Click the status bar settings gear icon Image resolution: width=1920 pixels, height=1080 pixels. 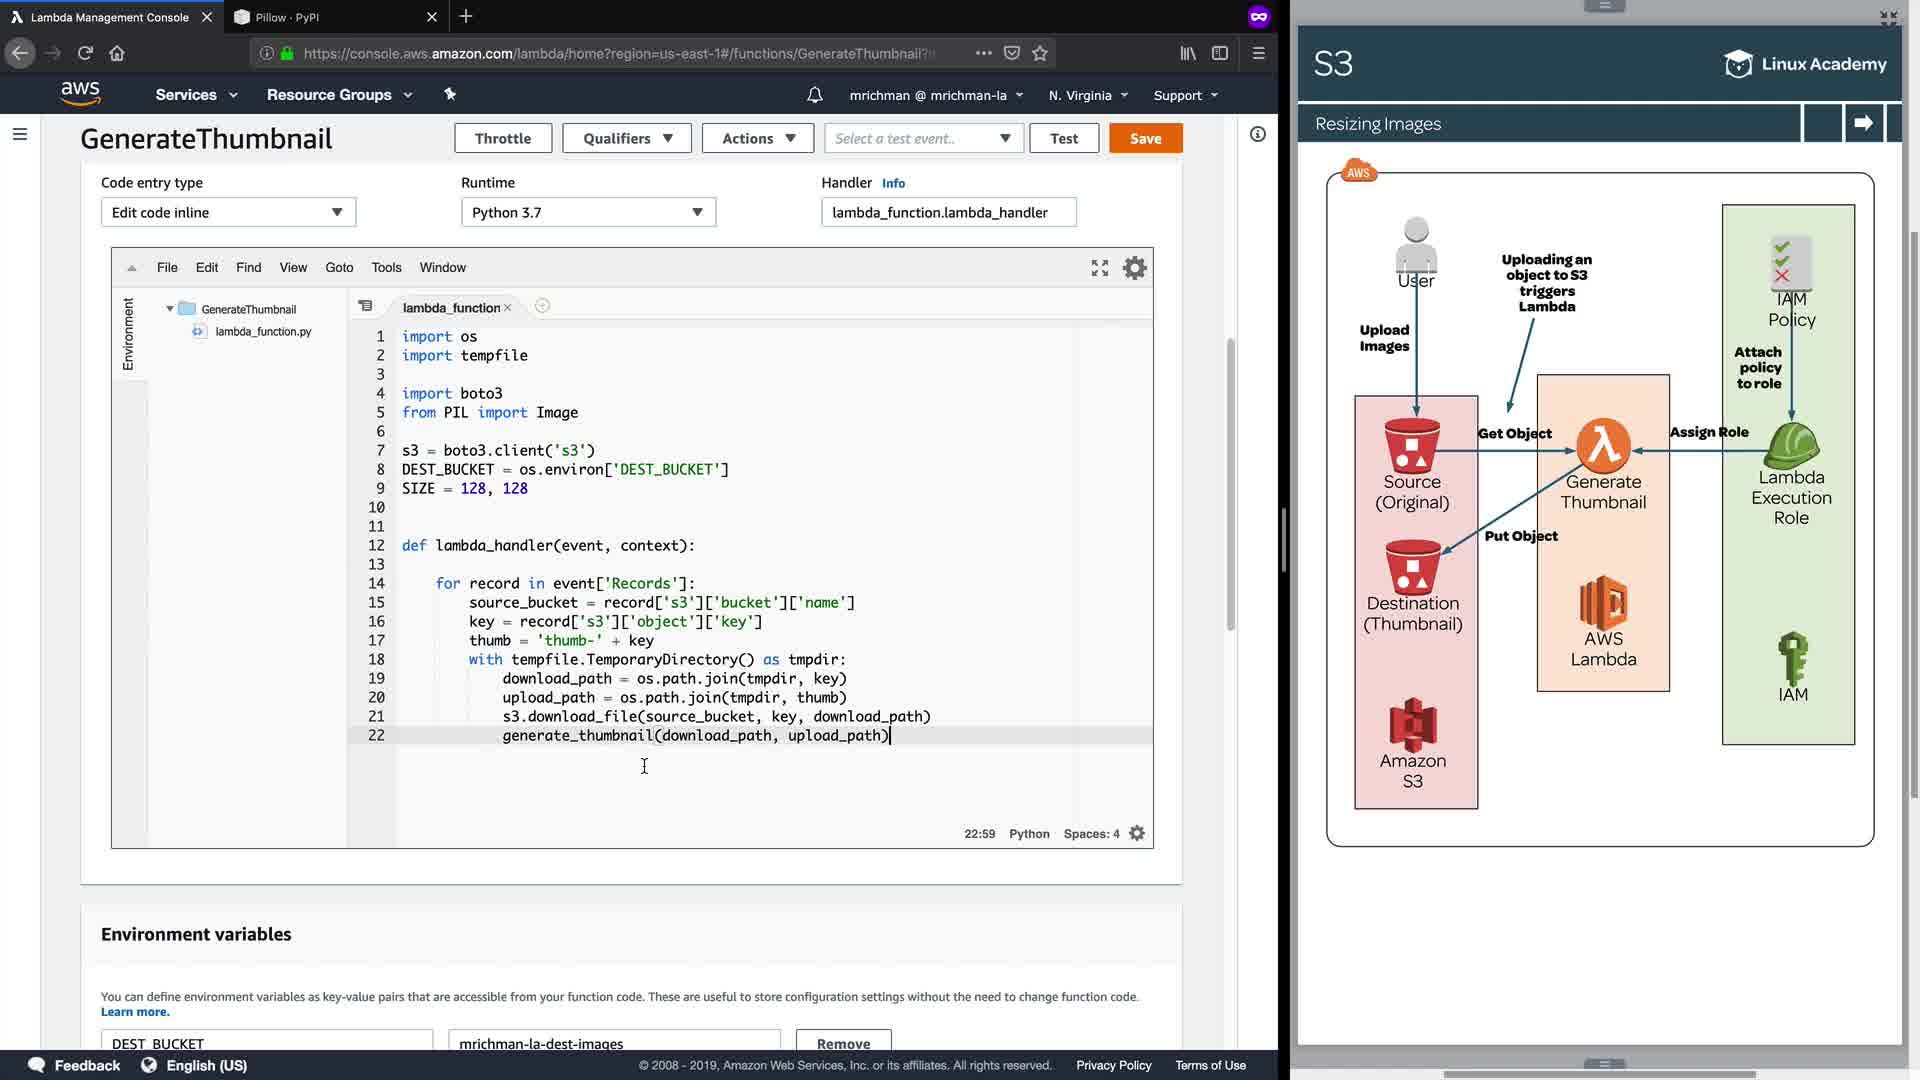pos(1137,833)
